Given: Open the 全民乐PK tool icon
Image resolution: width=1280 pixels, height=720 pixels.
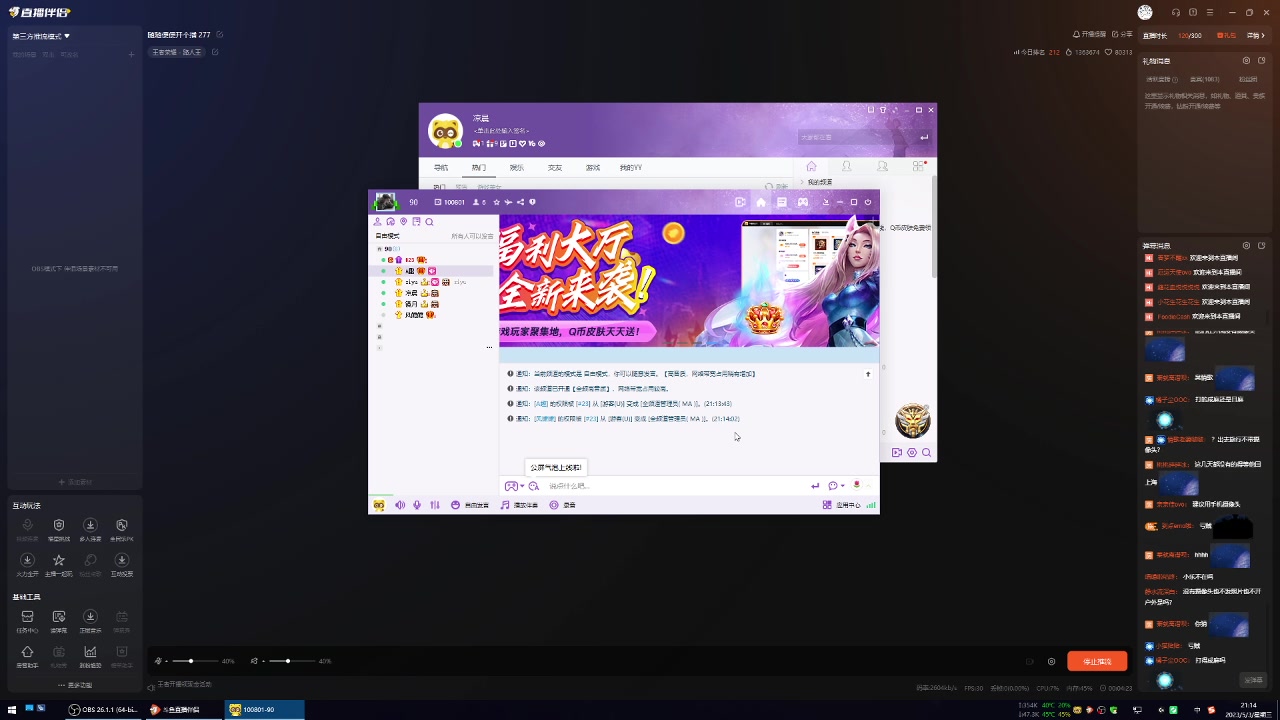Looking at the screenshot, I should click(x=122, y=530).
